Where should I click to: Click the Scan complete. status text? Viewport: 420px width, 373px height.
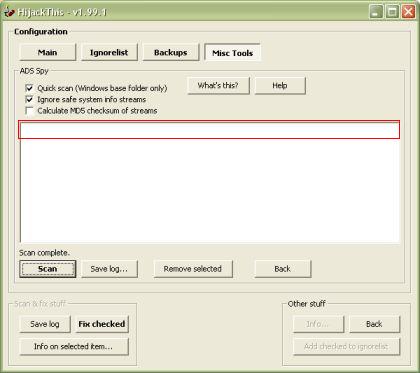click(x=44, y=253)
